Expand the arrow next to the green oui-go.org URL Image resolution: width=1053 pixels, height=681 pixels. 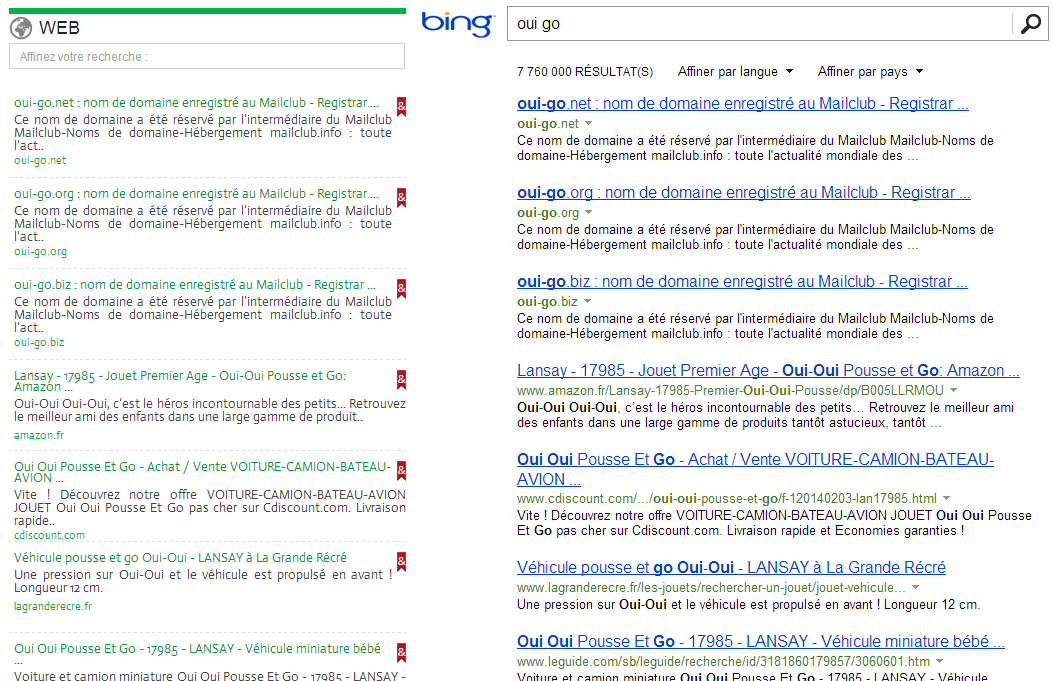[589, 212]
